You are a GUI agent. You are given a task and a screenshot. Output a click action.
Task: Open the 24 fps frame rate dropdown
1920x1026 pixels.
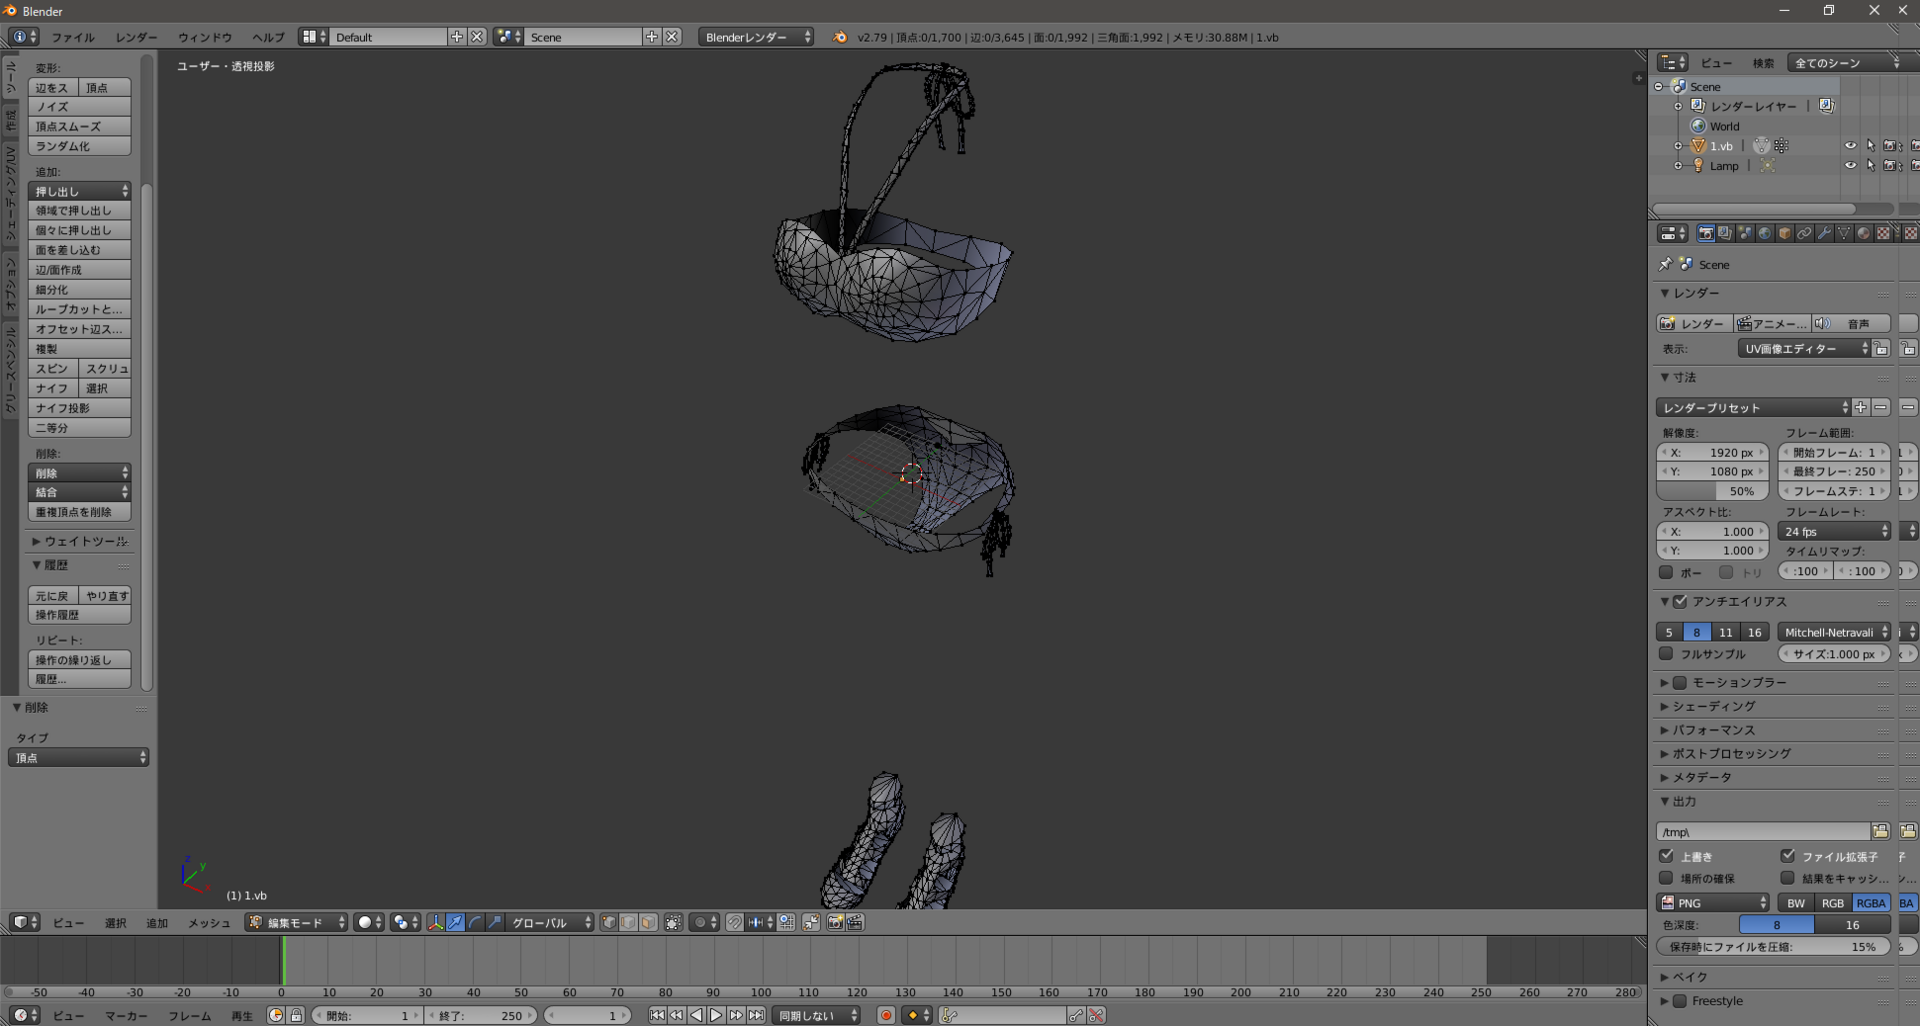[x=1836, y=531]
